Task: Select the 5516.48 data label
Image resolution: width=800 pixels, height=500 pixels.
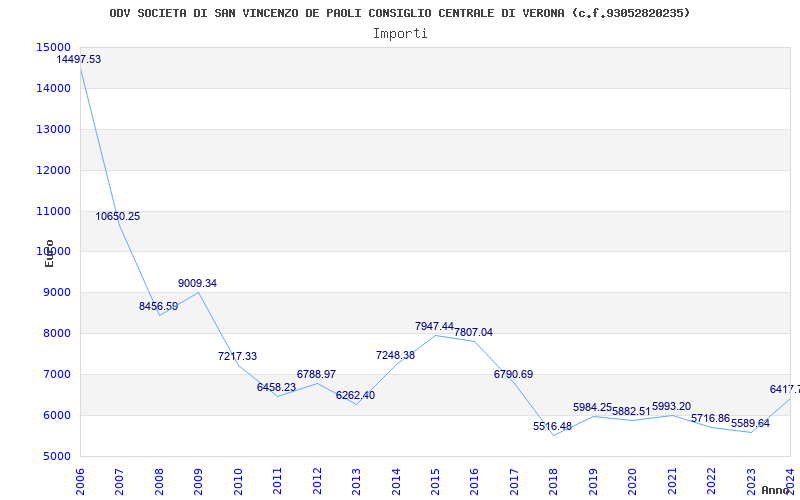Action: [553, 427]
